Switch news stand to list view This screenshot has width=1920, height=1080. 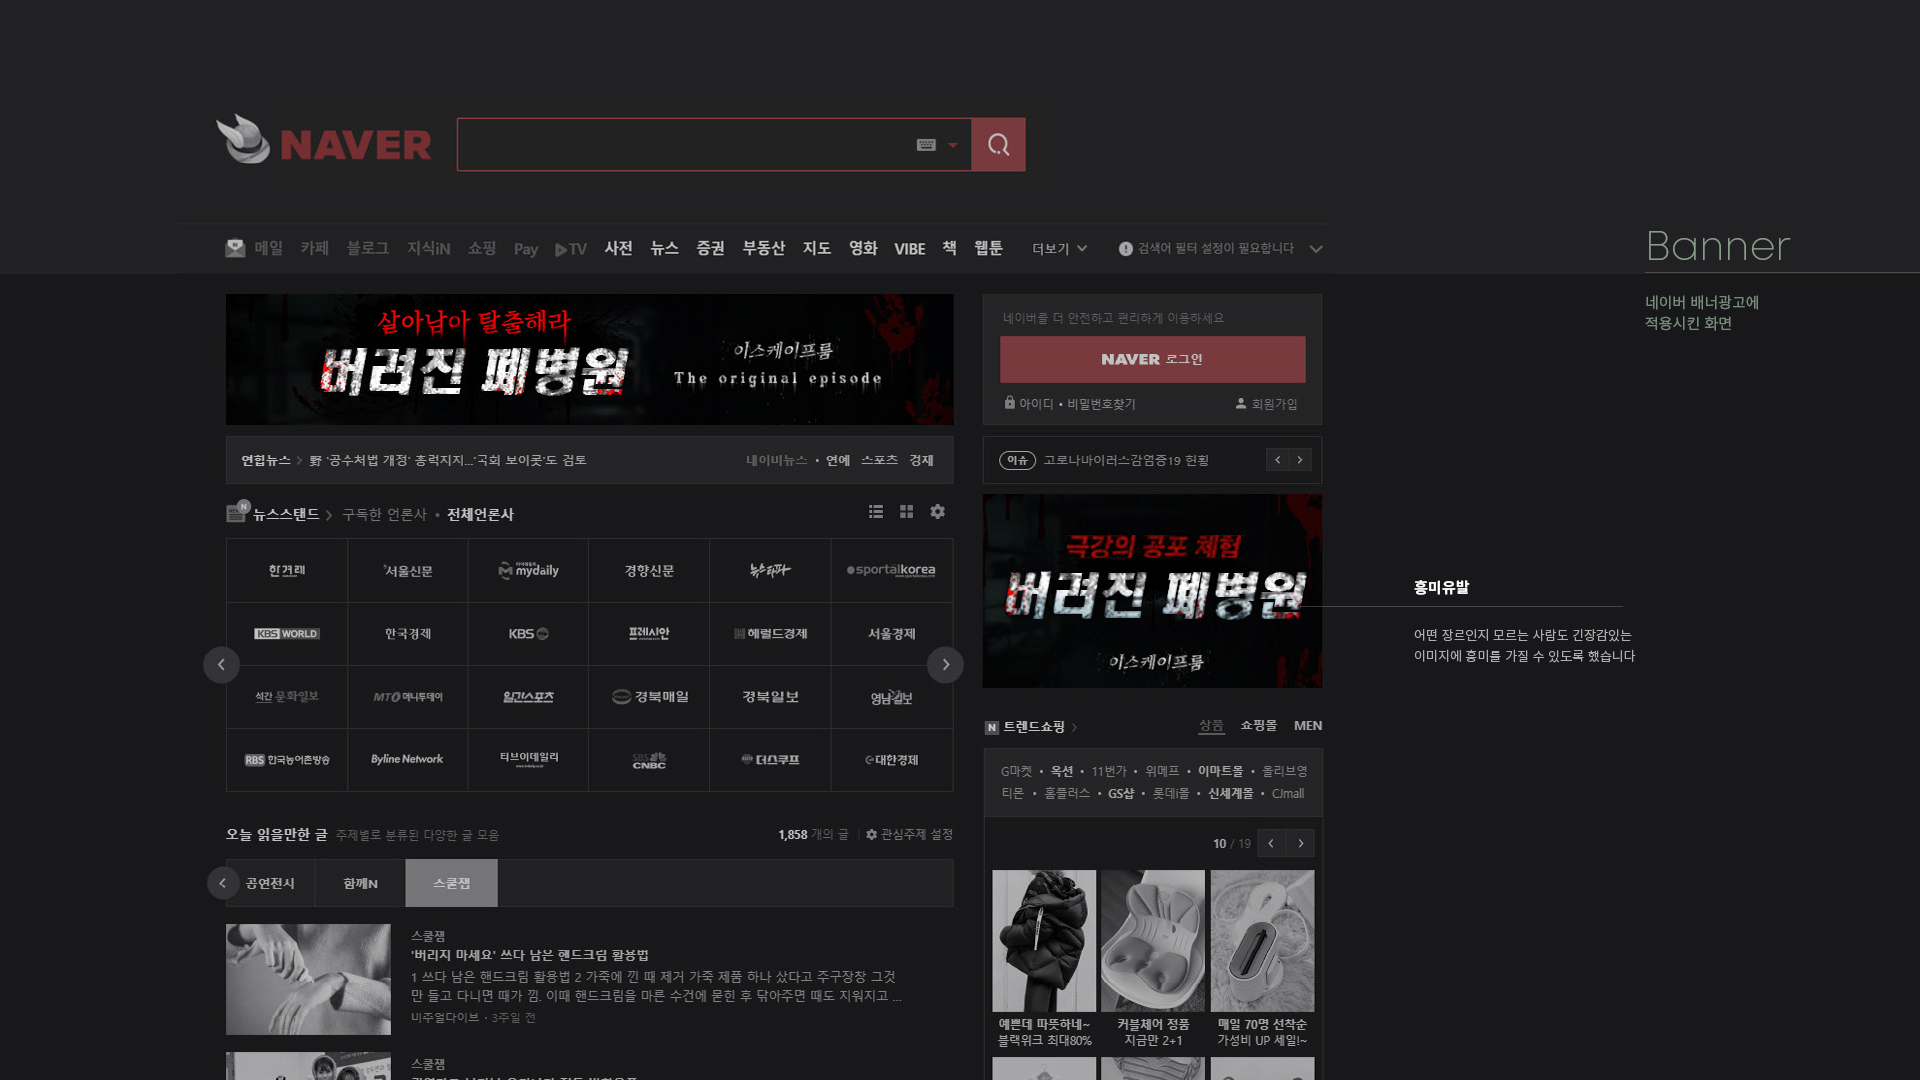876,512
